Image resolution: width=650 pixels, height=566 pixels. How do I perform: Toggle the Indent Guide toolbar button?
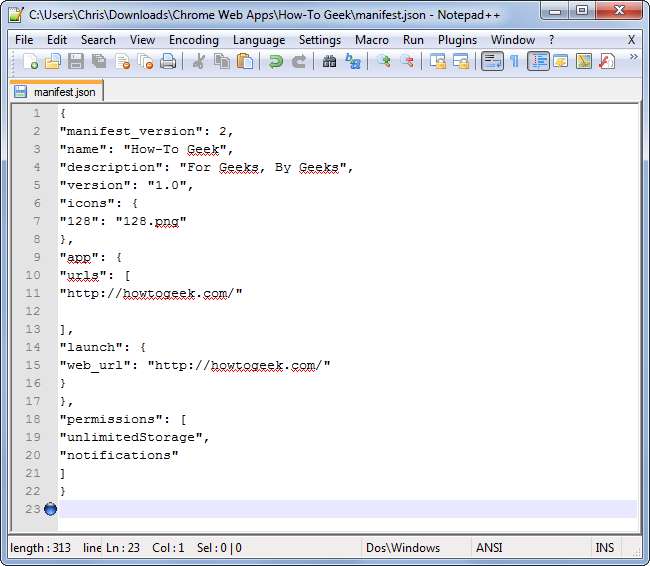[538, 62]
